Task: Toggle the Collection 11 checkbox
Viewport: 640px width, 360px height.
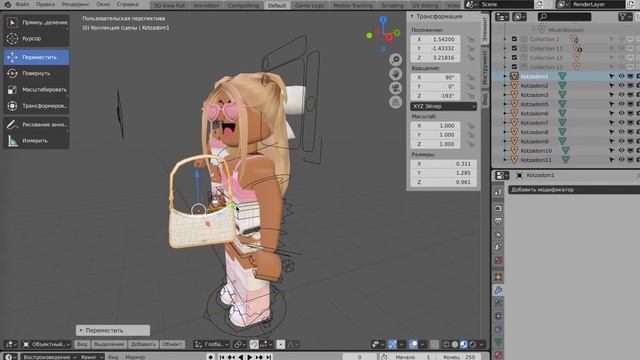Action: 514,49
